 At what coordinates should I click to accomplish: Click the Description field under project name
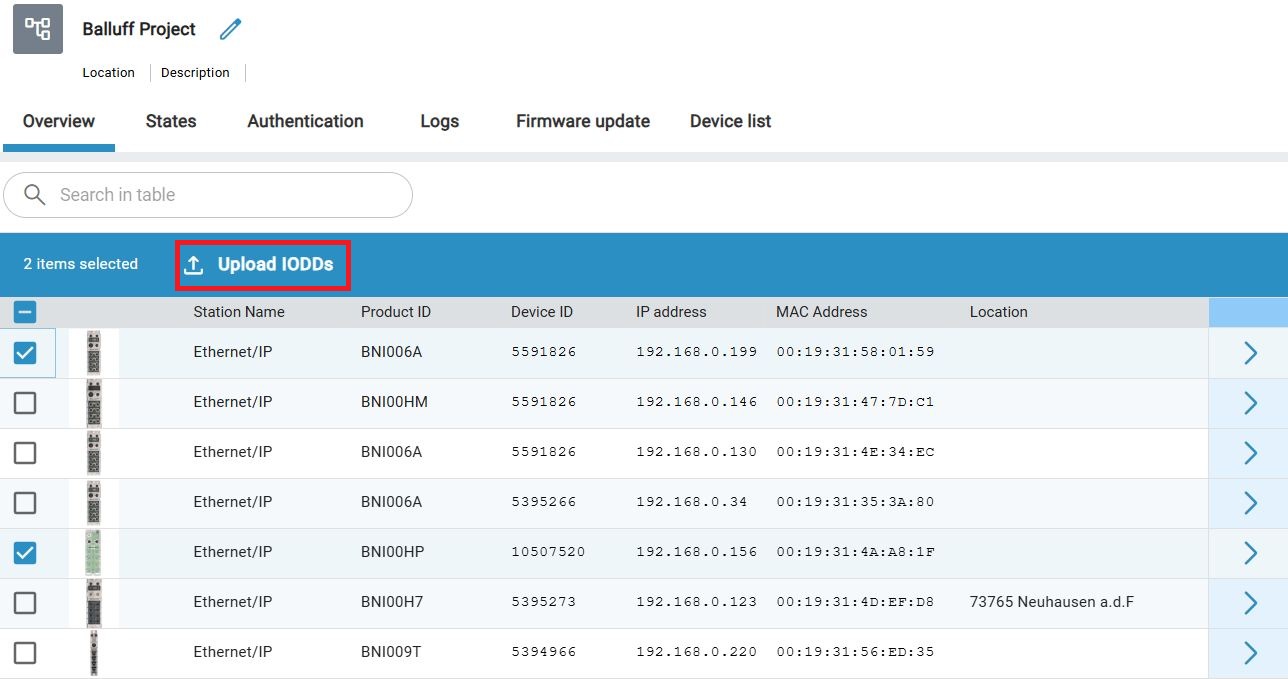point(196,73)
